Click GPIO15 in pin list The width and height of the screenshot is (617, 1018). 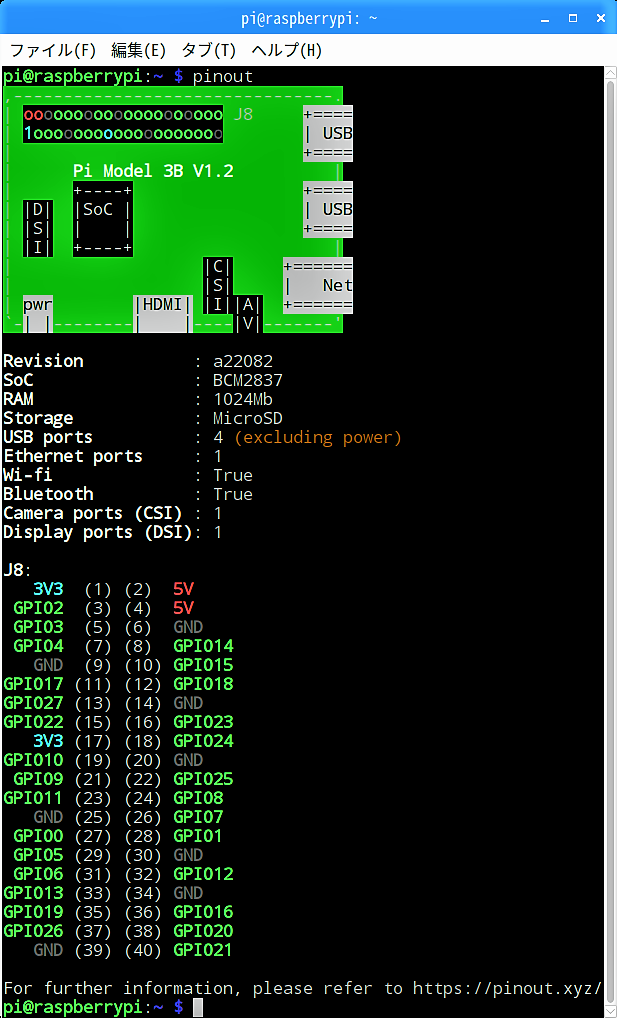pyautogui.click(x=203, y=665)
